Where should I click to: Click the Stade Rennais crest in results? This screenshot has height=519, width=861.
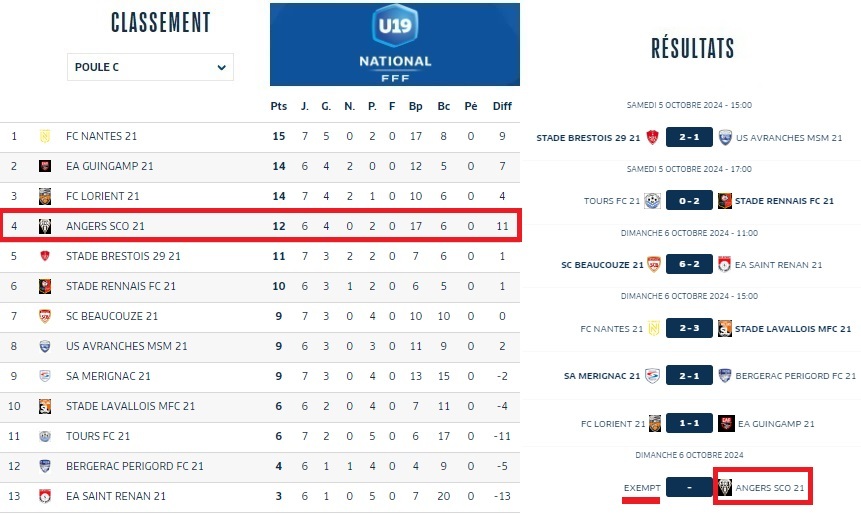pos(725,201)
